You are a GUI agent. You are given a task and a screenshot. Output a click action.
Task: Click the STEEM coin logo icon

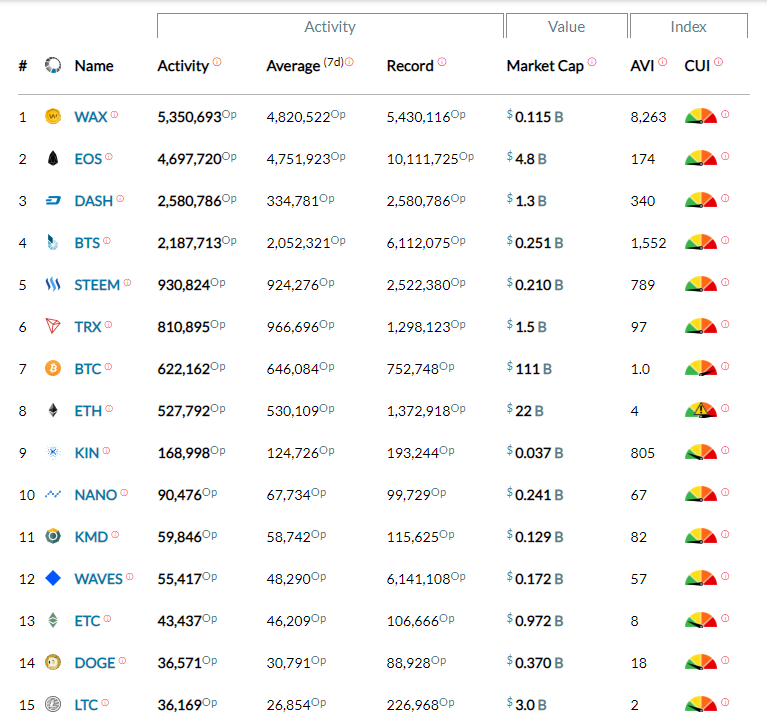[x=53, y=284]
